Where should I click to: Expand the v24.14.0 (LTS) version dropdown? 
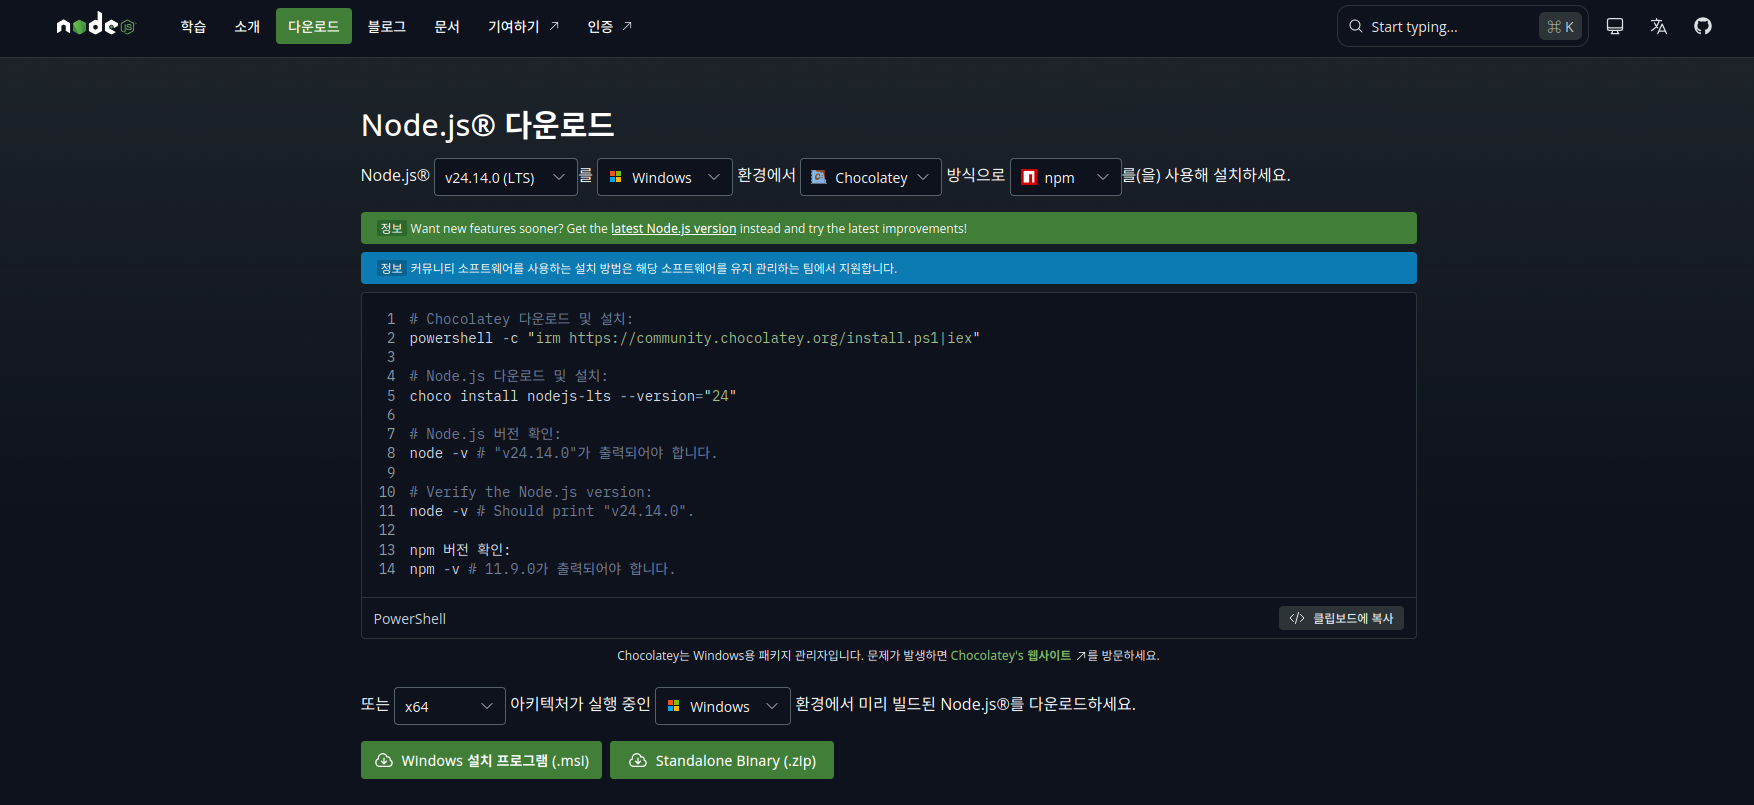pos(505,177)
